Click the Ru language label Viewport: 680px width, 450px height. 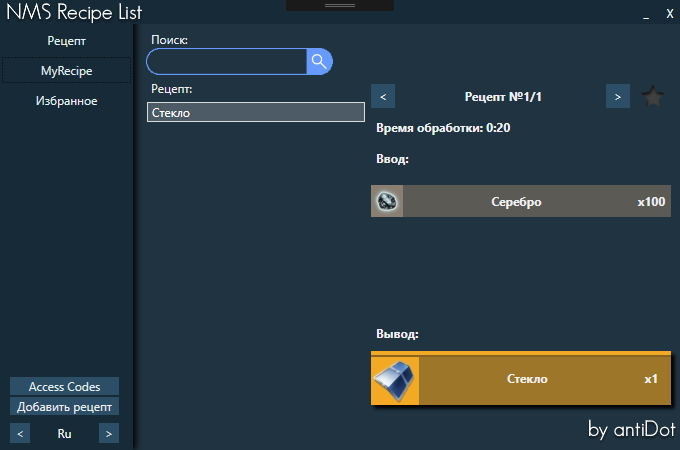click(x=65, y=434)
